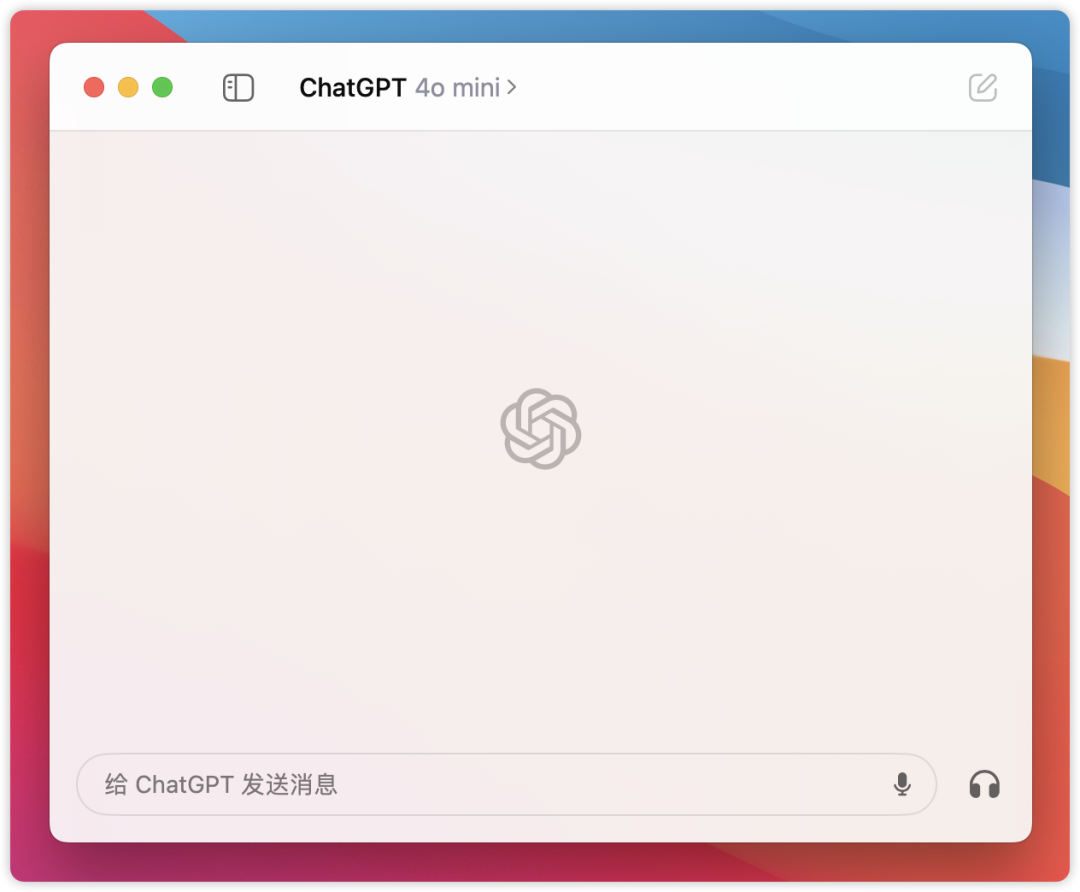Open voice mode with headphones icon

click(984, 785)
